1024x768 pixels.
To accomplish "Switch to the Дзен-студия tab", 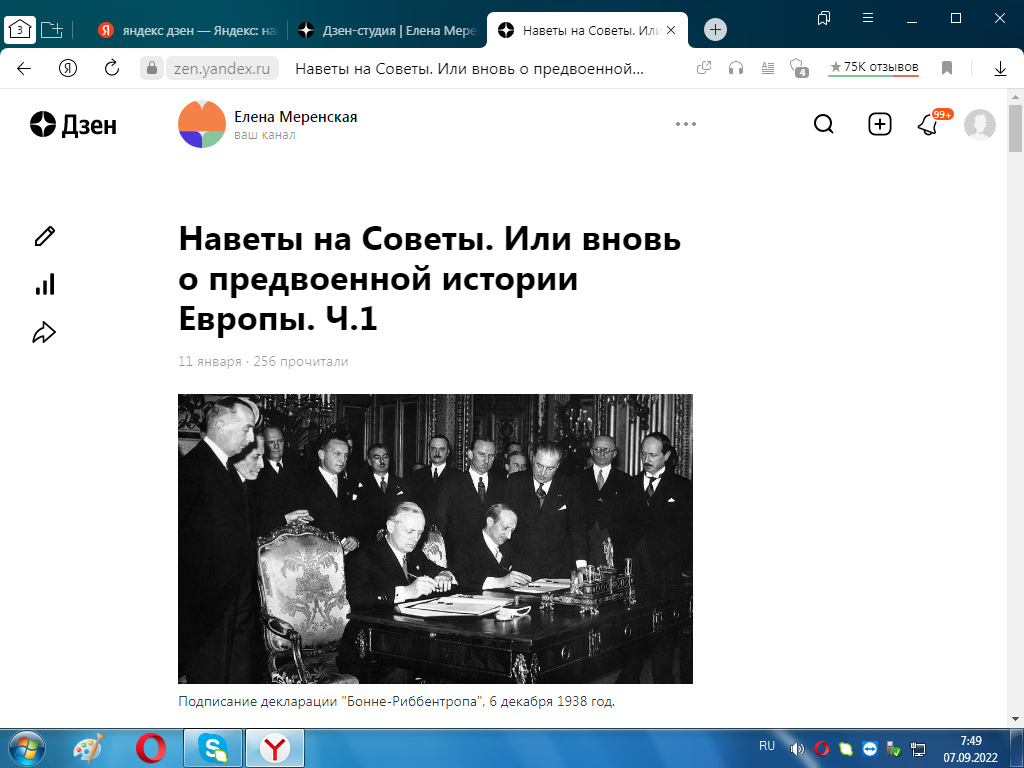I will click(x=390, y=30).
